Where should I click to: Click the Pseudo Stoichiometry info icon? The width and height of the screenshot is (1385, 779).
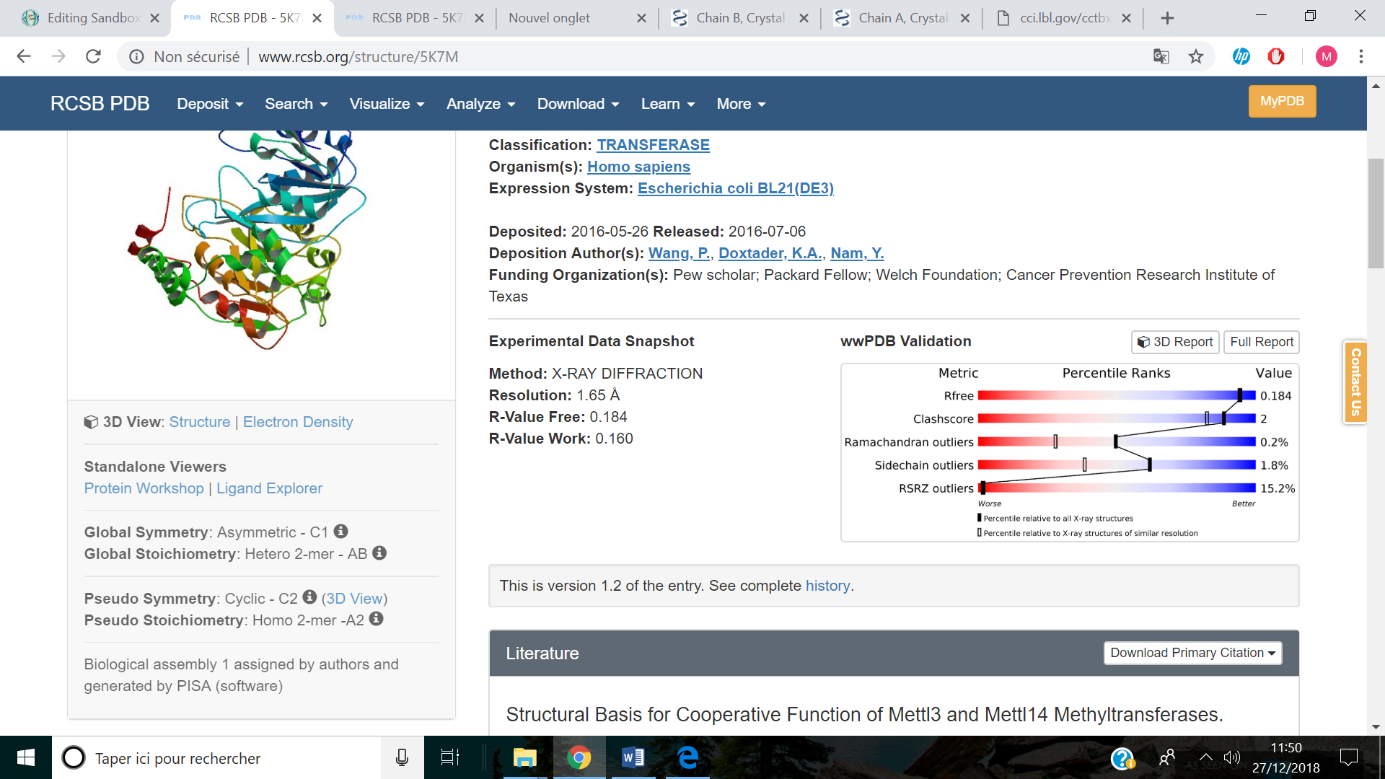(x=376, y=619)
